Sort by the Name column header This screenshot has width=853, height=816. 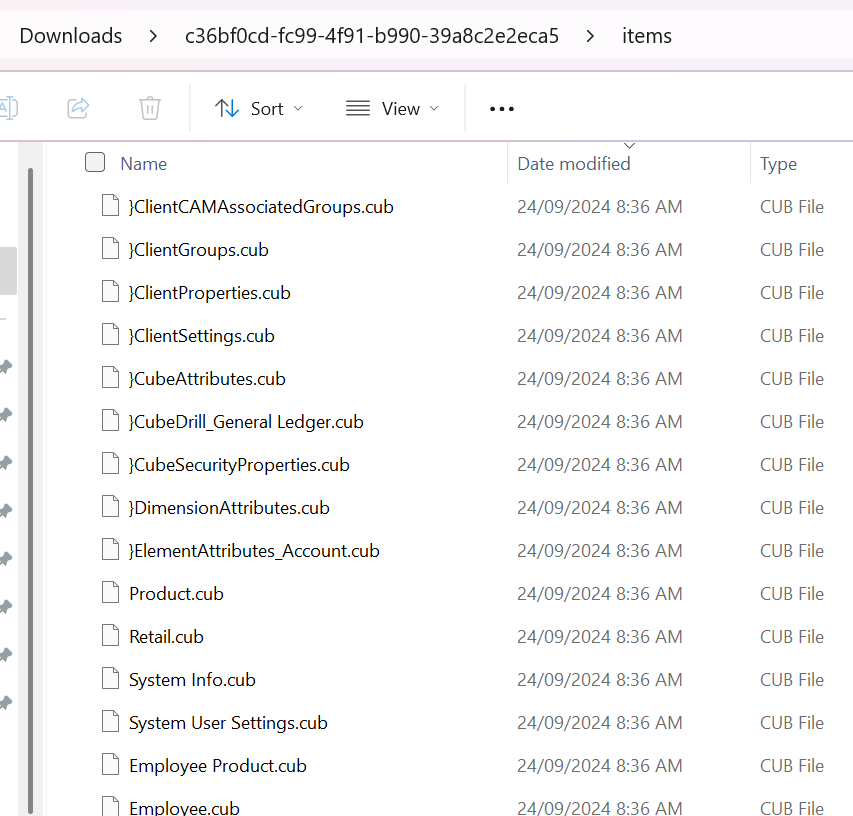coord(144,164)
